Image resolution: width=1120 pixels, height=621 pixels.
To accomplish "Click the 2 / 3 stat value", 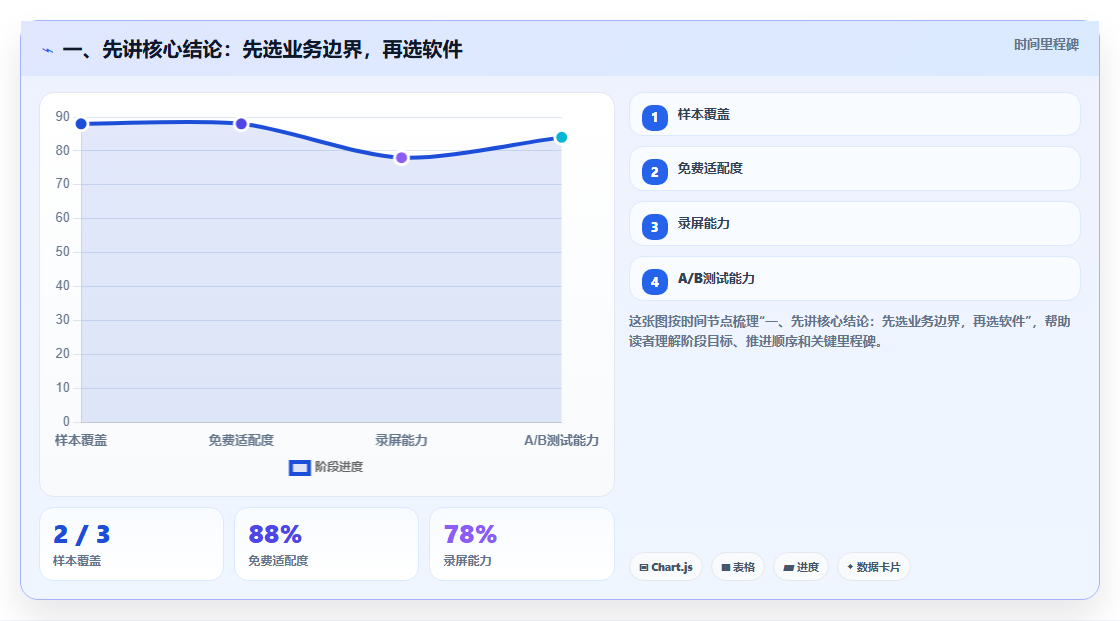I will (81, 534).
